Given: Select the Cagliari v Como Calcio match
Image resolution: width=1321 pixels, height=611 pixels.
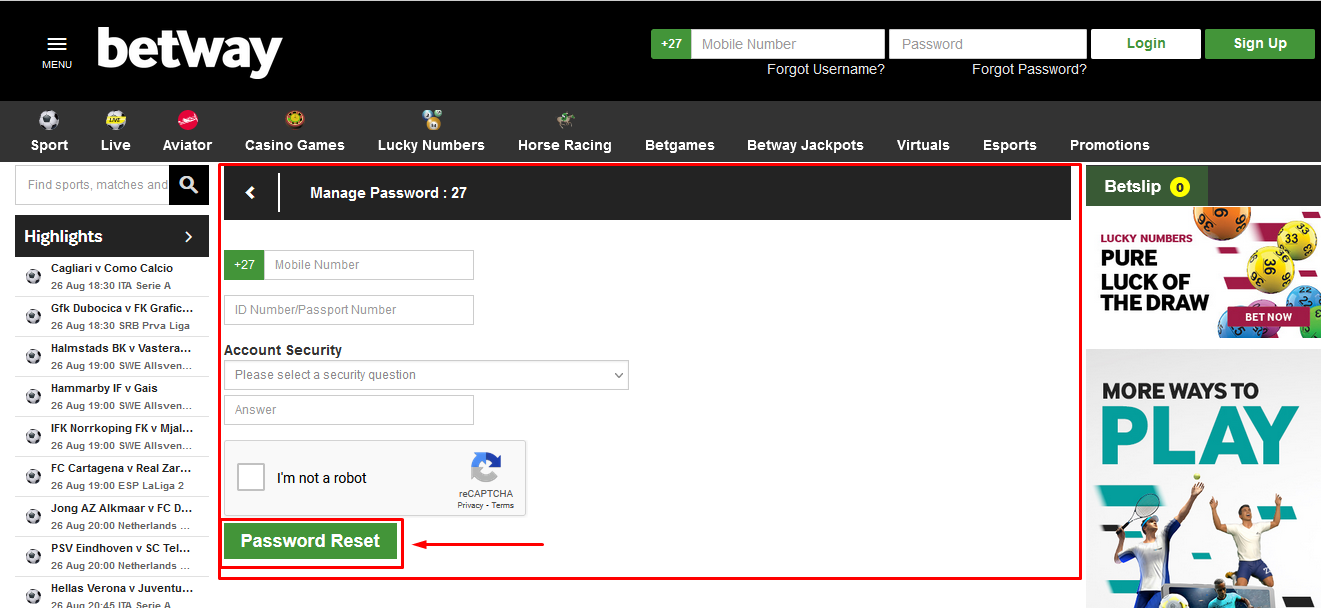Looking at the screenshot, I should pyautogui.click(x=112, y=268).
